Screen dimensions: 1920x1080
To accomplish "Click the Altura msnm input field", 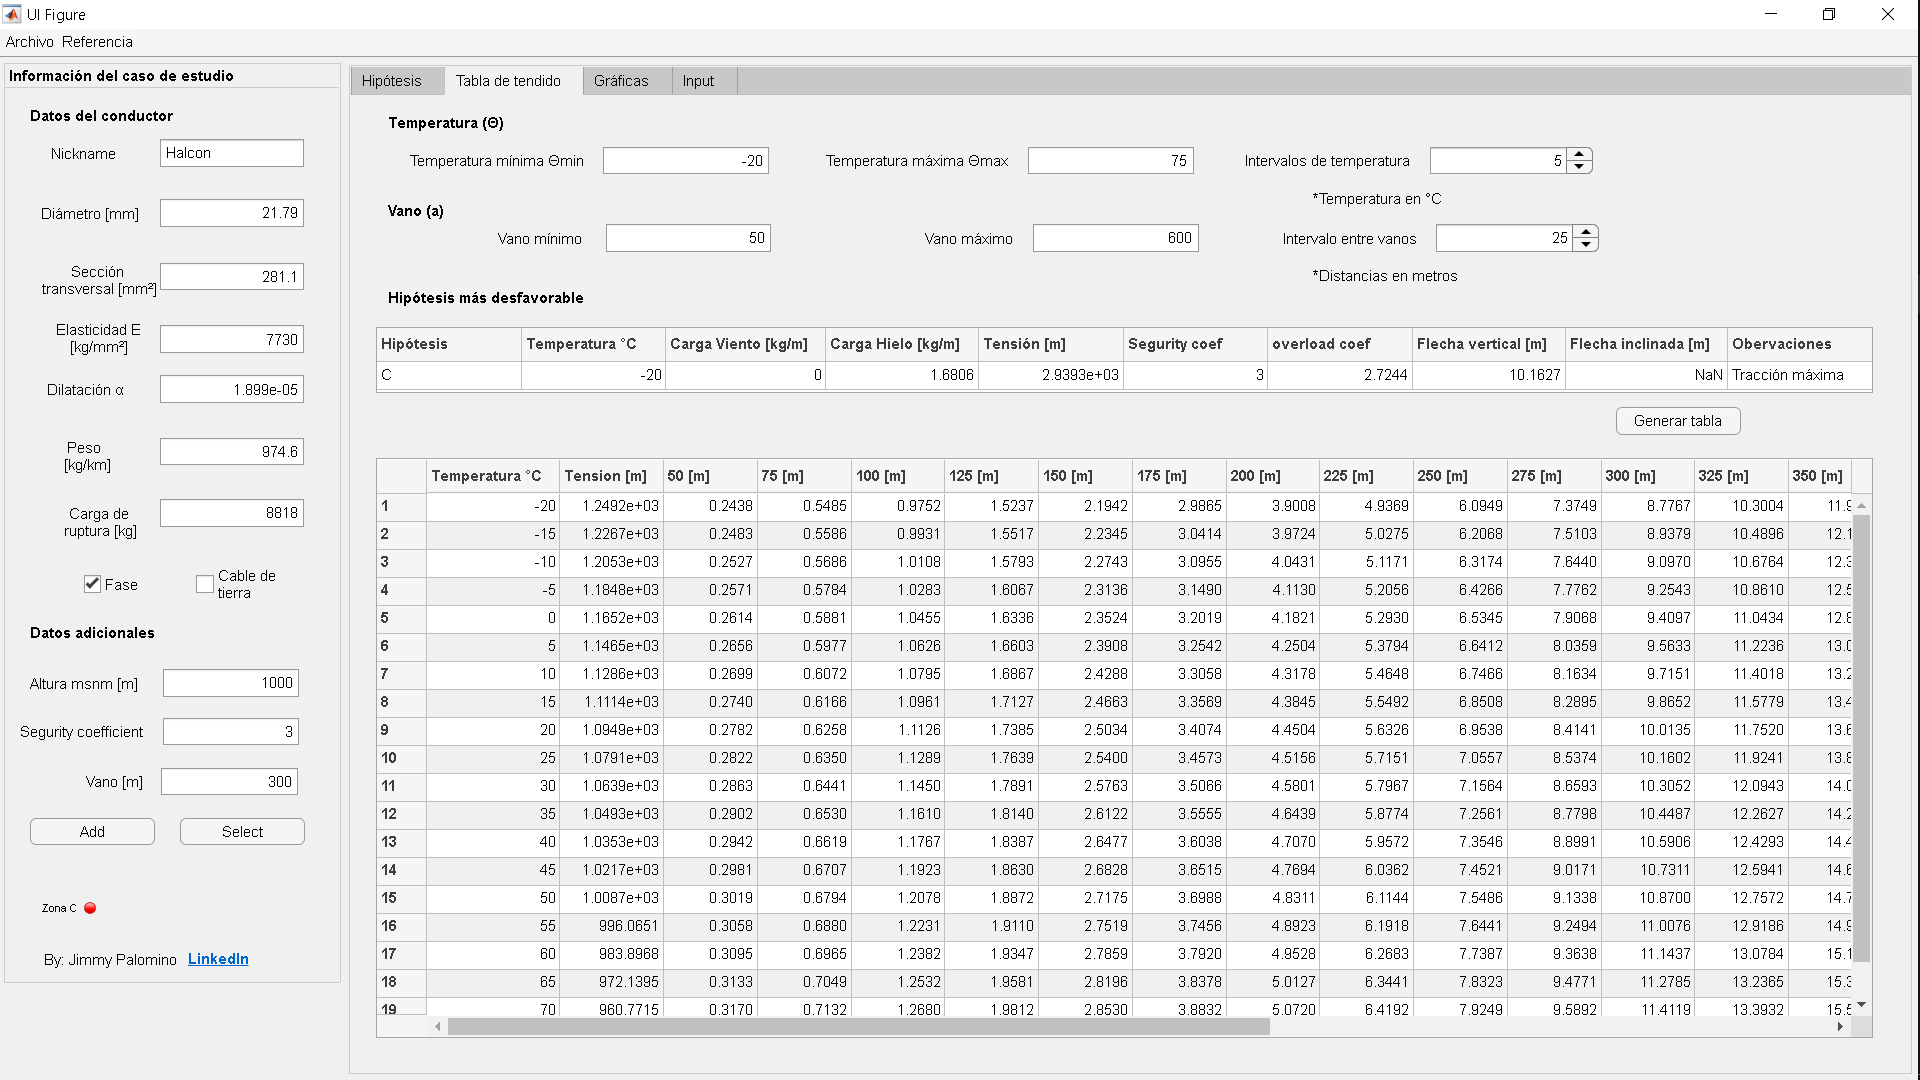I will 231,683.
